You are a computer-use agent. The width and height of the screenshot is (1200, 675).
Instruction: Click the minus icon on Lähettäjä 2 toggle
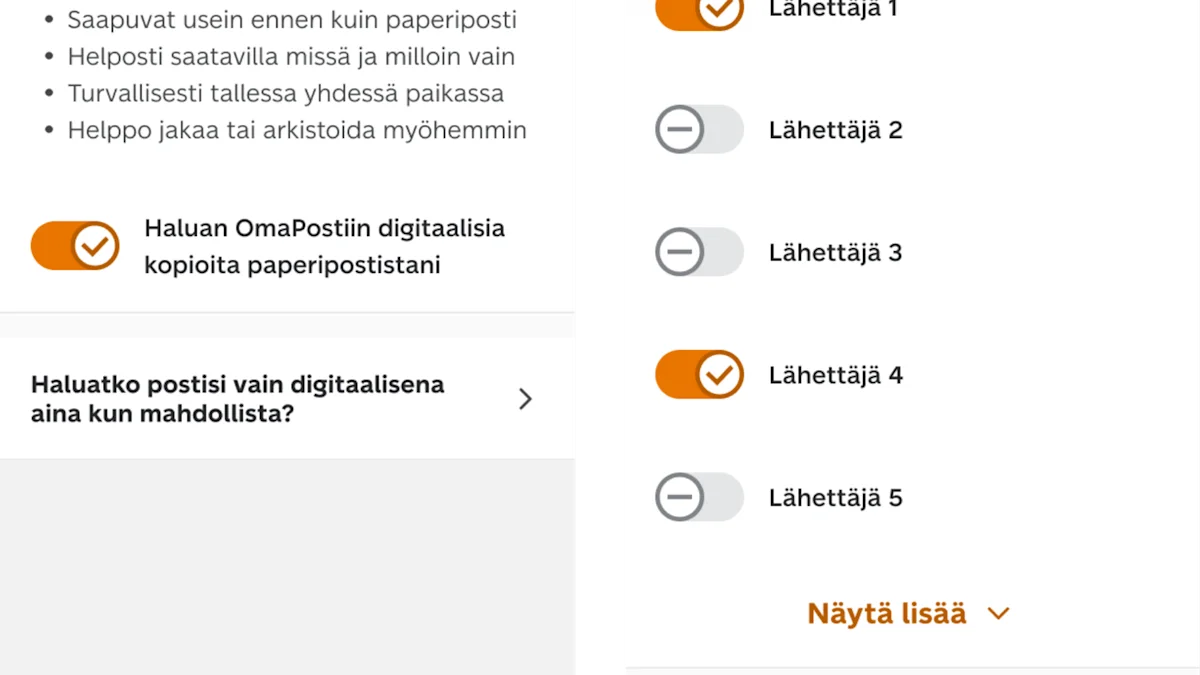(x=680, y=129)
